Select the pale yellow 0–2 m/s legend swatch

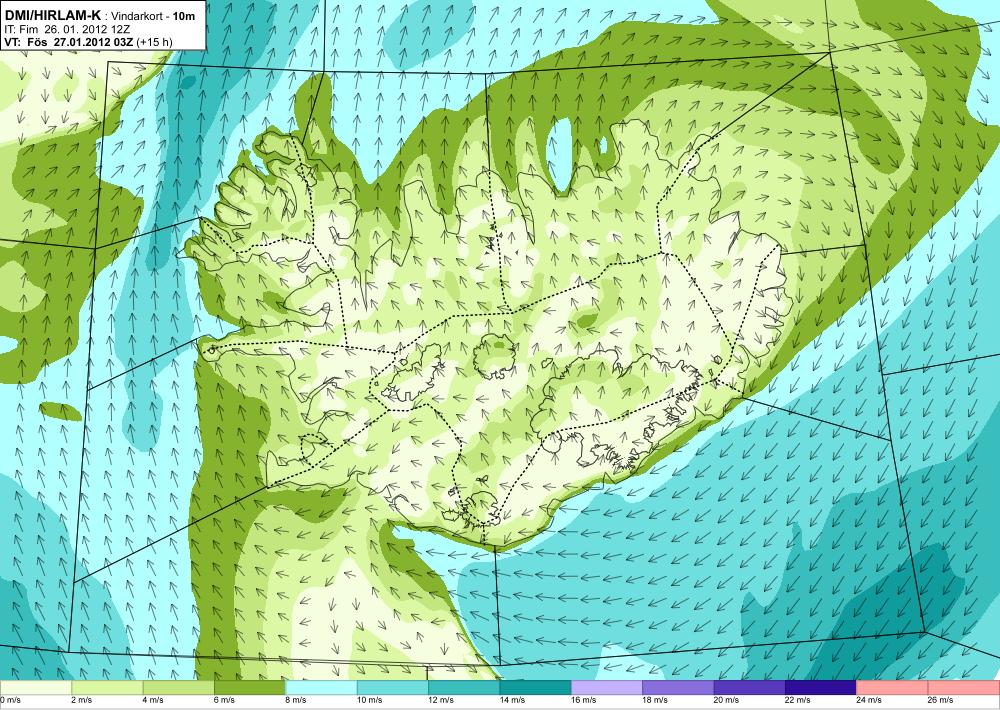(x=36, y=688)
